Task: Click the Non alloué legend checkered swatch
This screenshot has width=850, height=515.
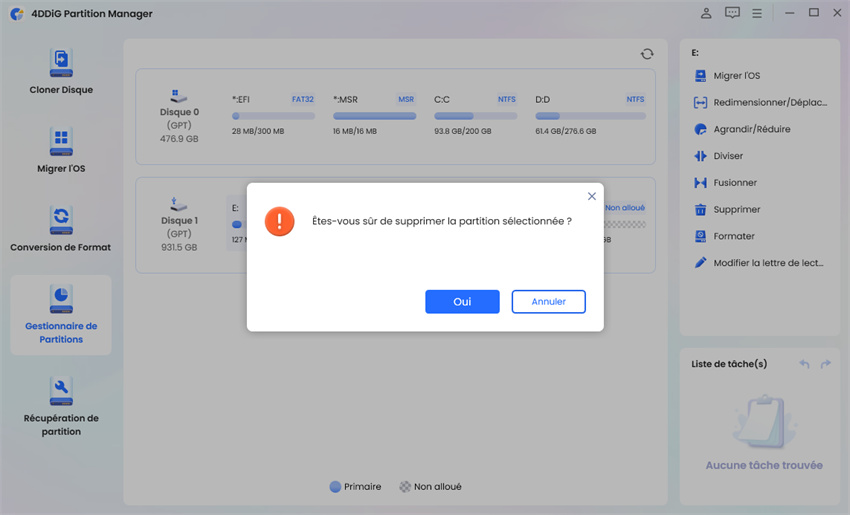Action: (405, 487)
